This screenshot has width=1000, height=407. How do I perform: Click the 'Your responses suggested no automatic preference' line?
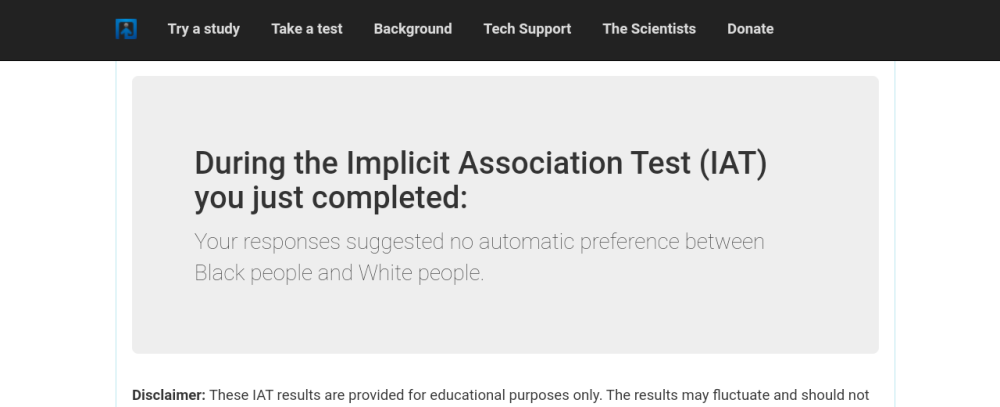pos(479,242)
